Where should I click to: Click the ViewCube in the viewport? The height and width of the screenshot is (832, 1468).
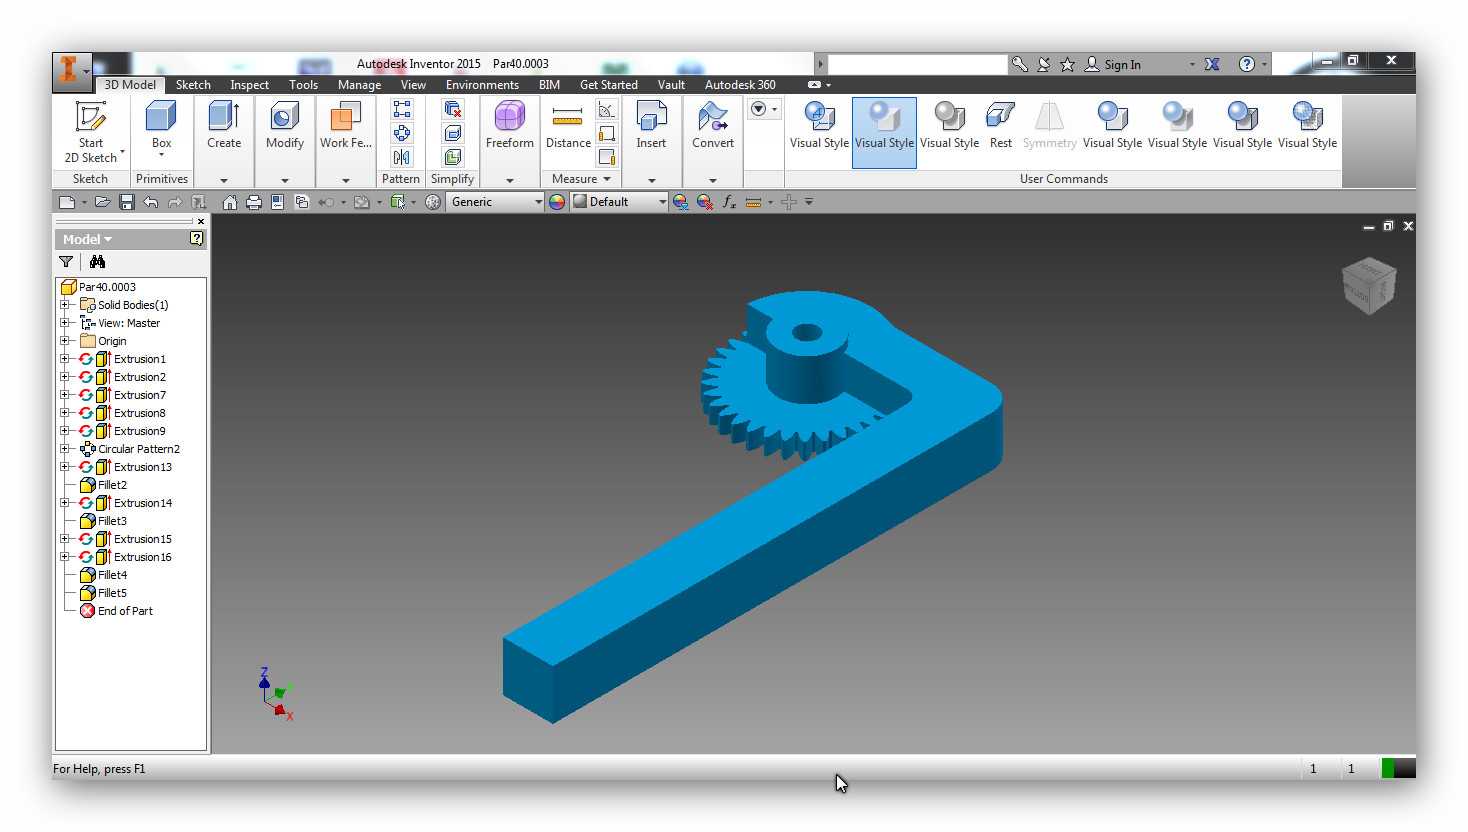[x=1368, y=285]
